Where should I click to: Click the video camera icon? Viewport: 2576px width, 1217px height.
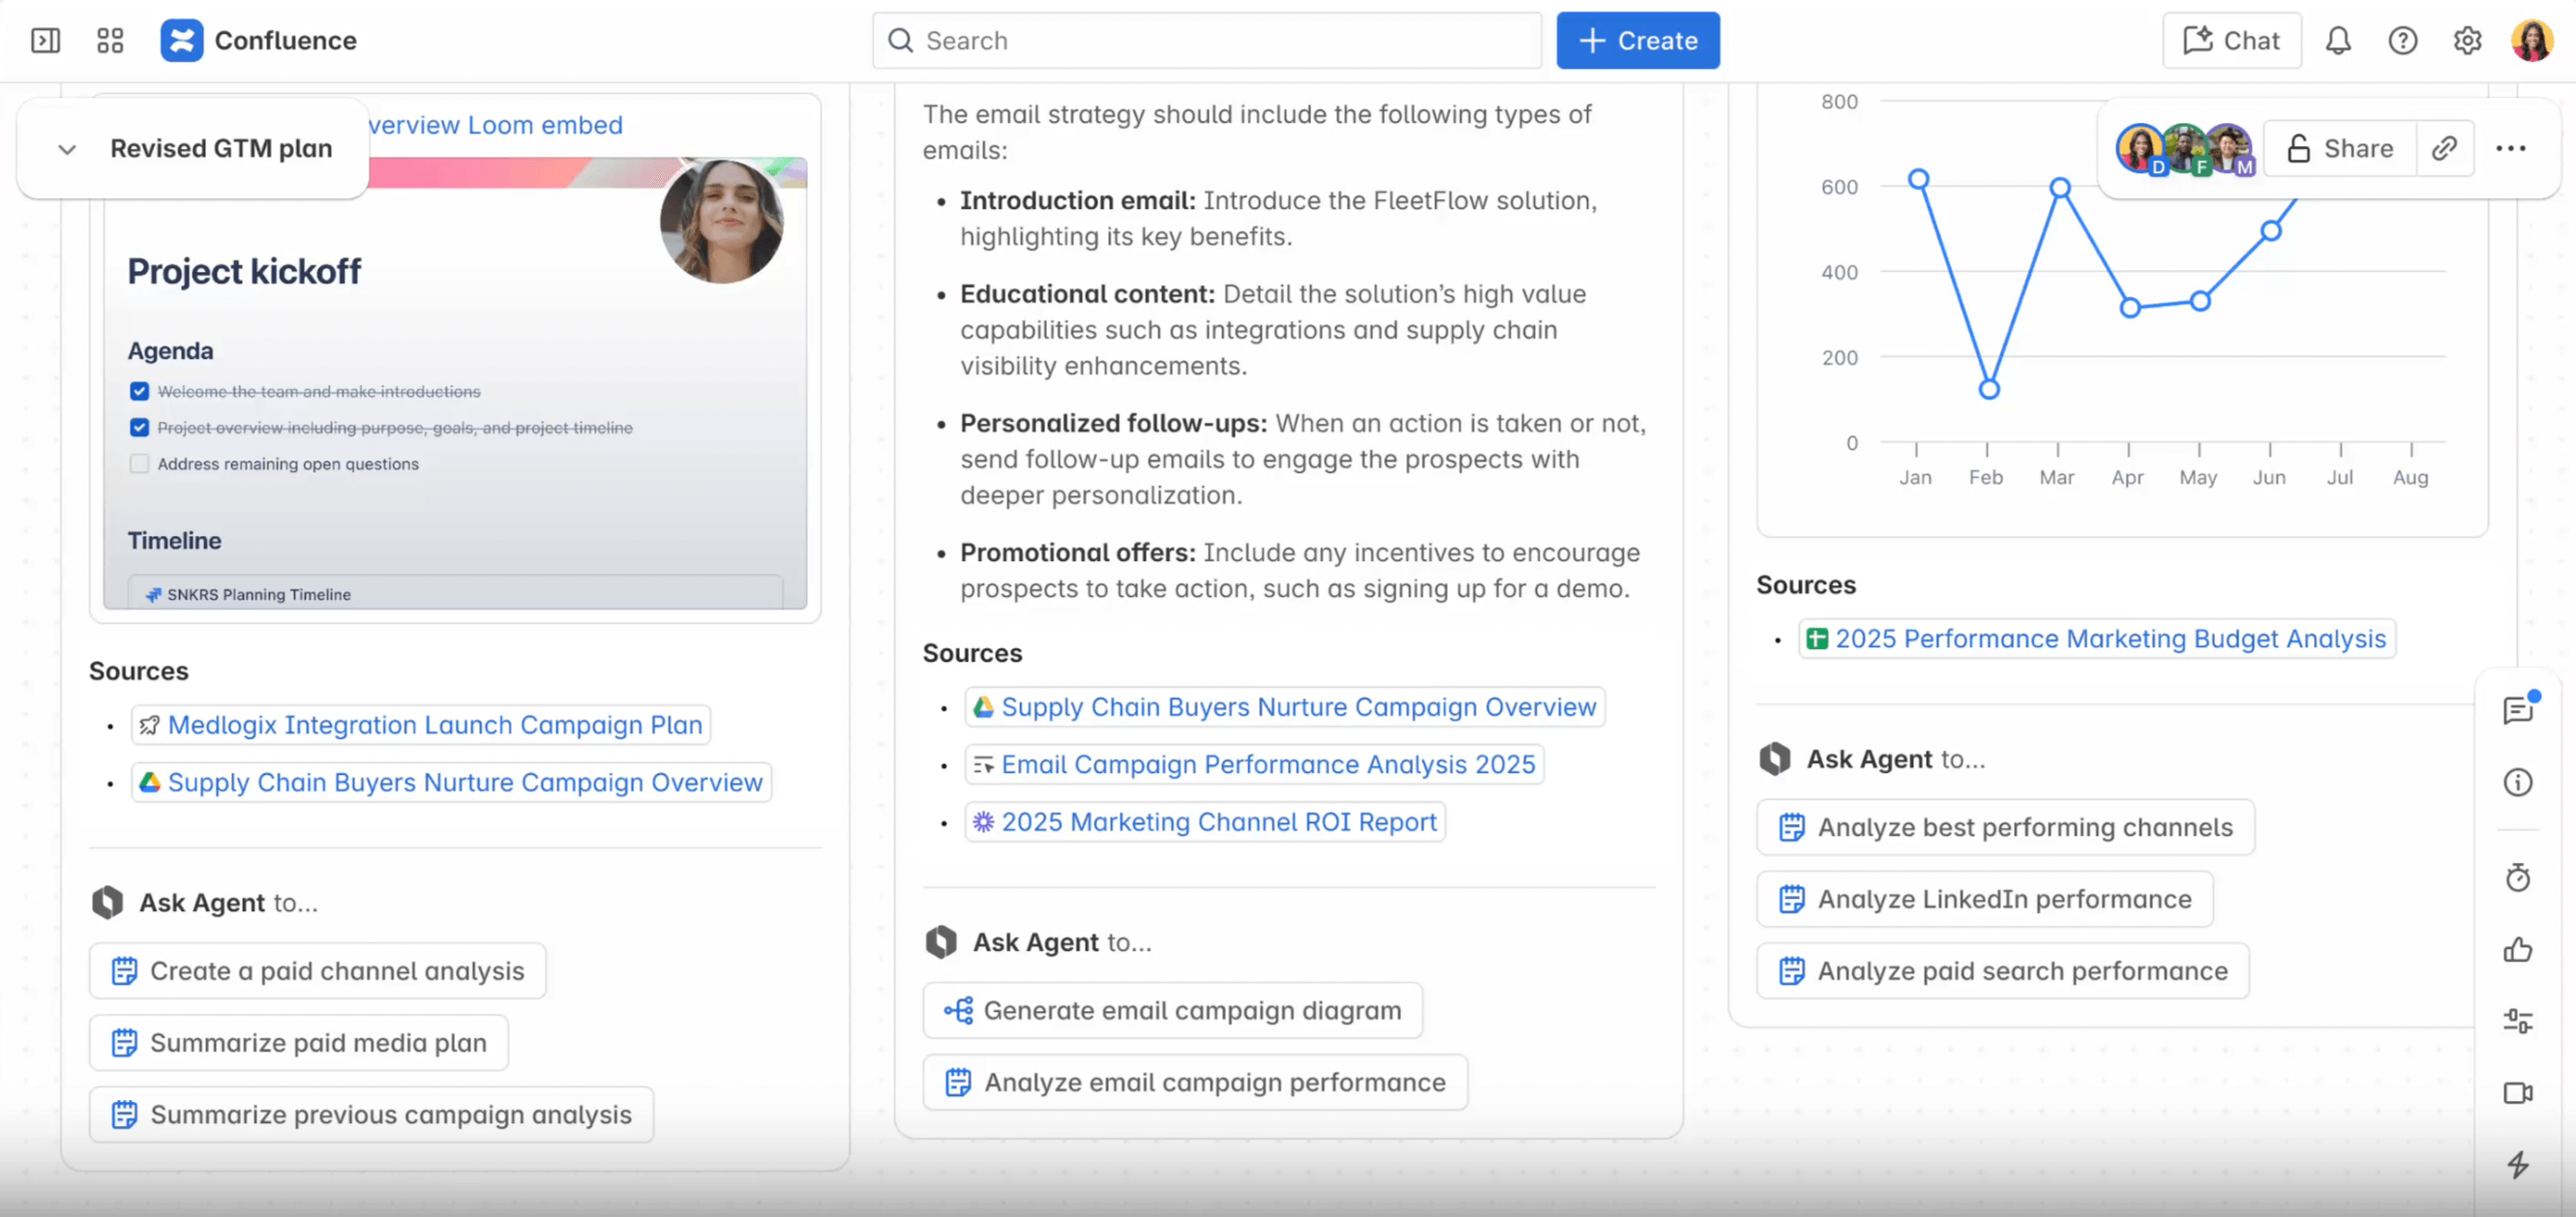click(2518, 1093)
